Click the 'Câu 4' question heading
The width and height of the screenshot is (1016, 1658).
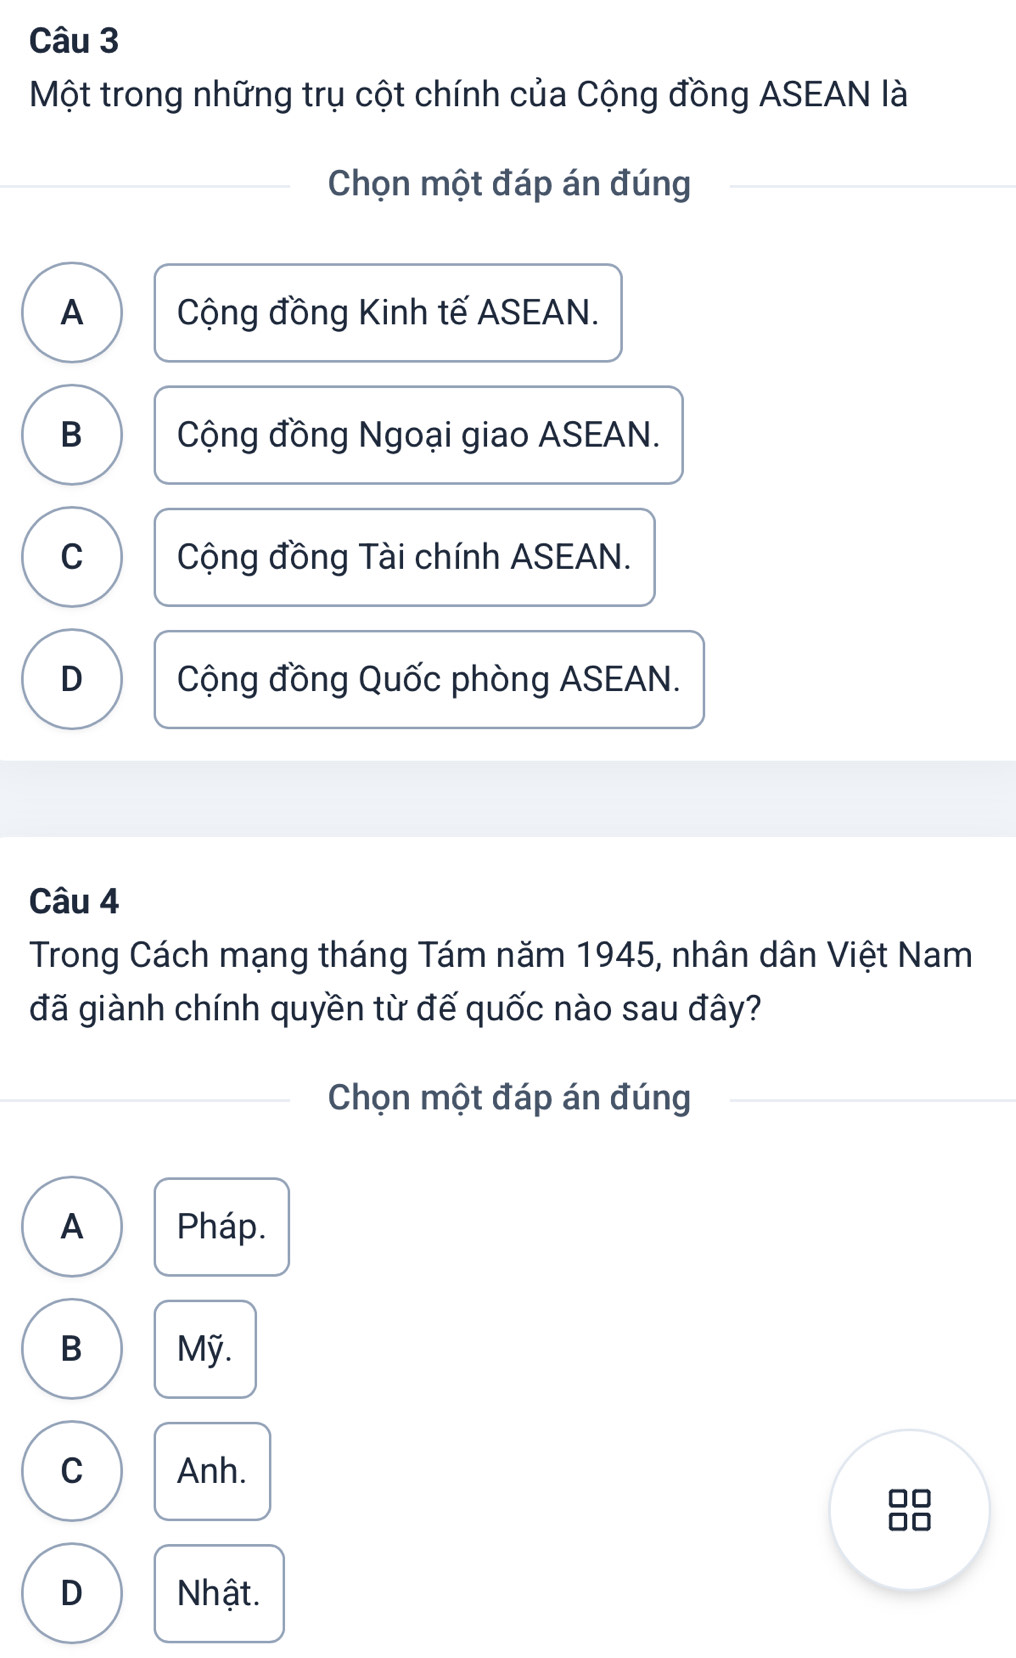pyautogui.click(x=74, y=901)
